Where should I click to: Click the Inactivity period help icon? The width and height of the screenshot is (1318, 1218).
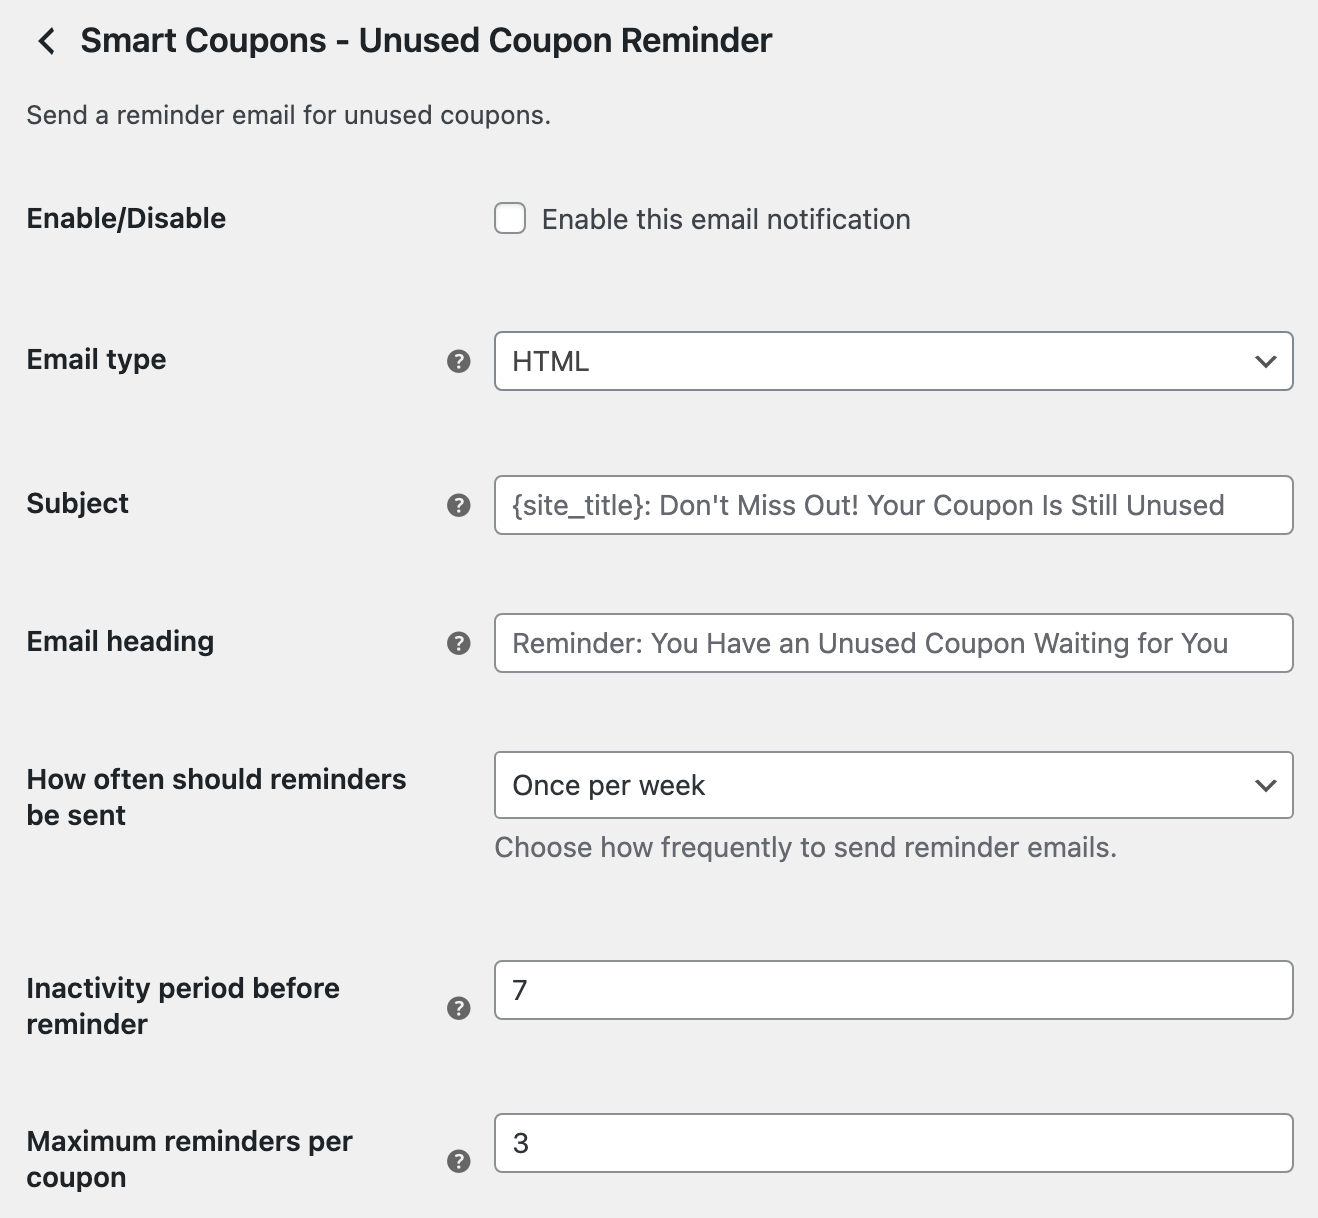[459, 1007]
